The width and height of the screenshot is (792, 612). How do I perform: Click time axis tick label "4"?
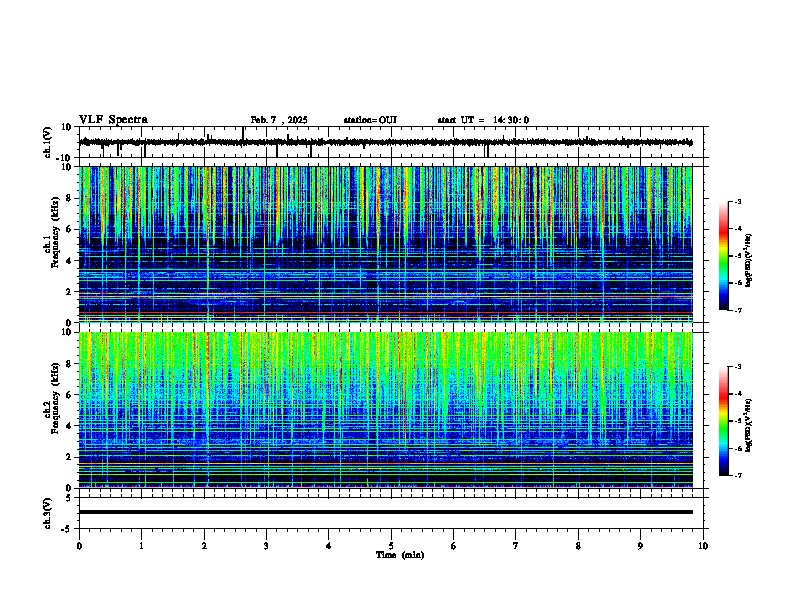(329, 546)
